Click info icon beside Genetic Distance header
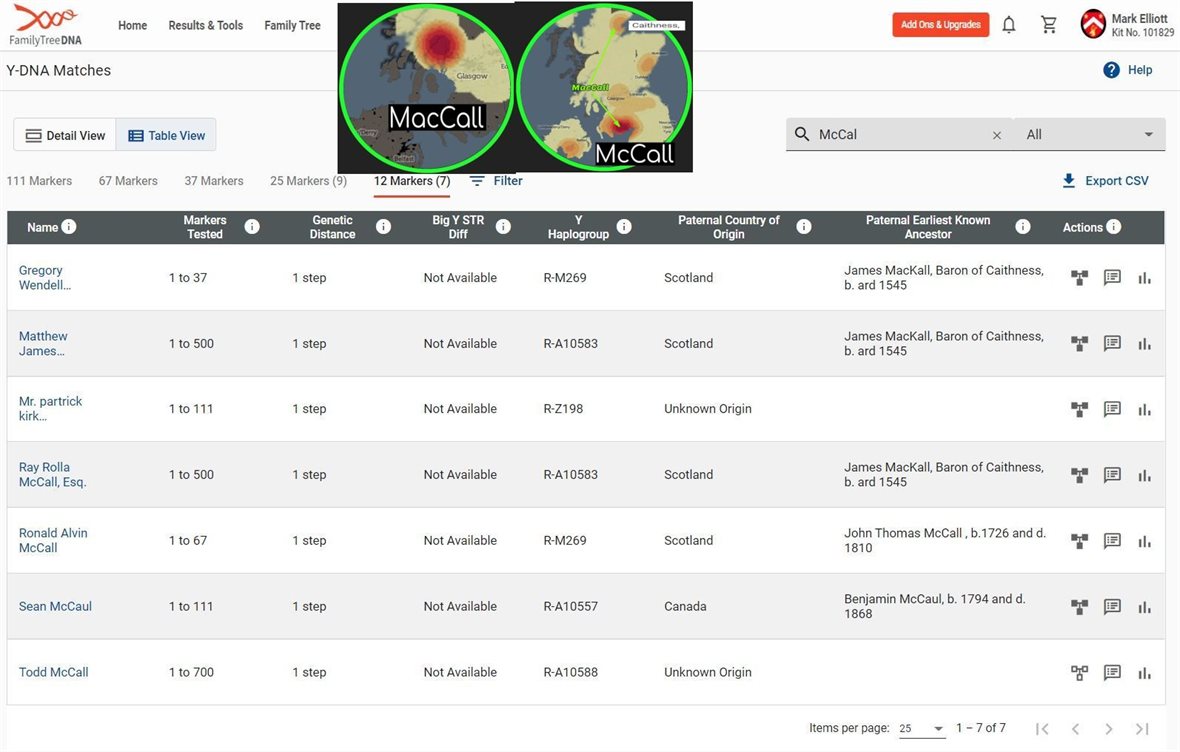1180x752 pixels. (383, 227)
